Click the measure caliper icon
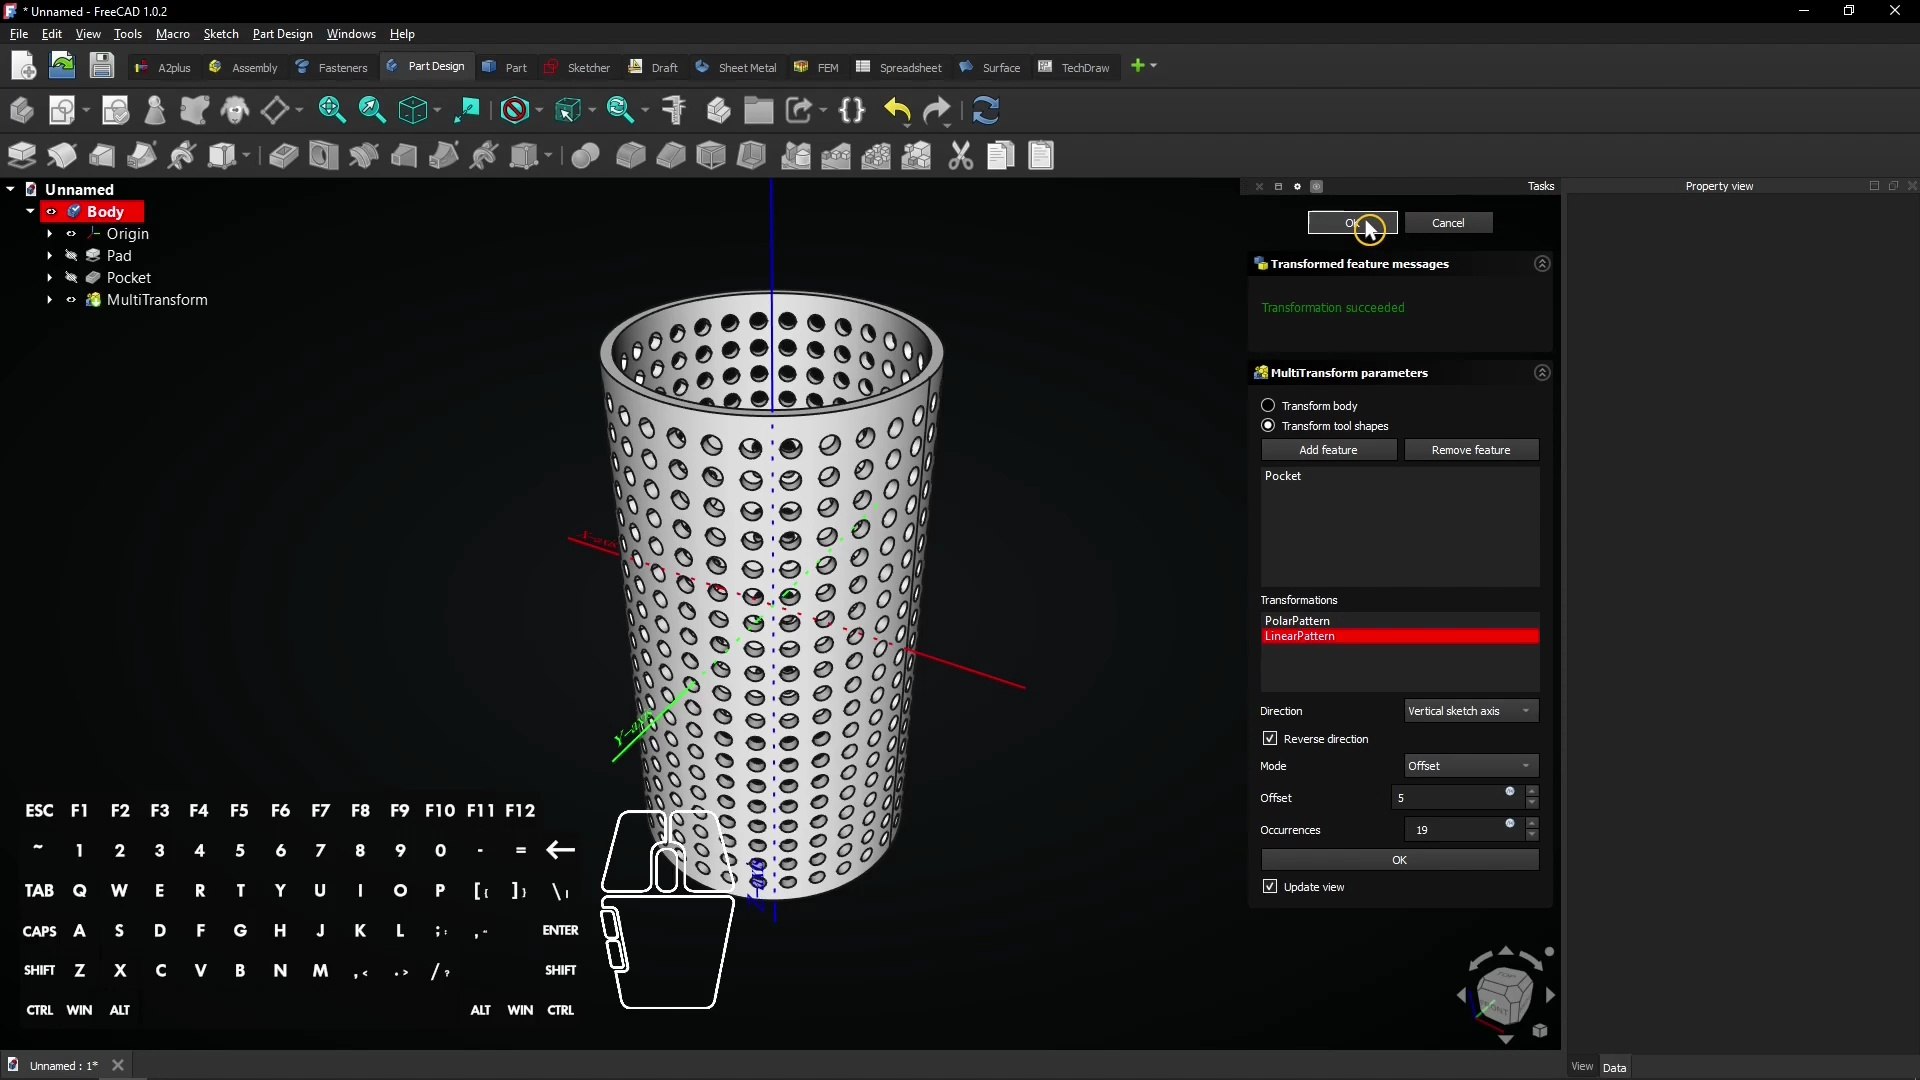 pos(674,110)
